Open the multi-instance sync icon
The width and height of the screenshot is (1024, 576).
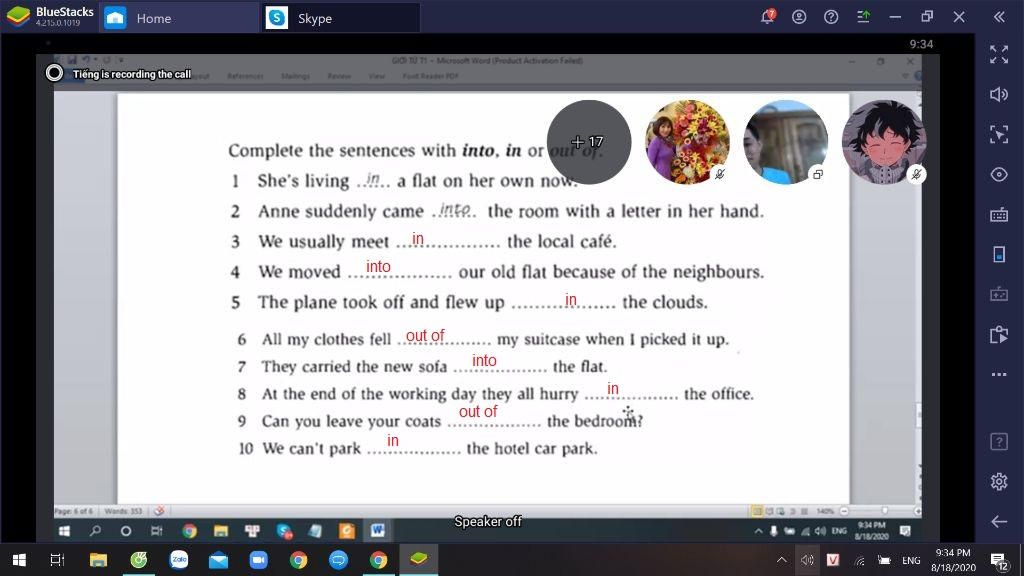tap(999, 334)
